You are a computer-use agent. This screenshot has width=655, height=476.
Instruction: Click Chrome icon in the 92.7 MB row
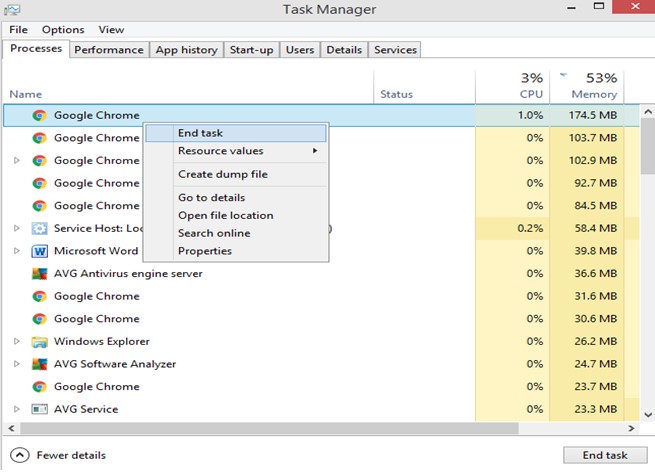click(39, 183)
